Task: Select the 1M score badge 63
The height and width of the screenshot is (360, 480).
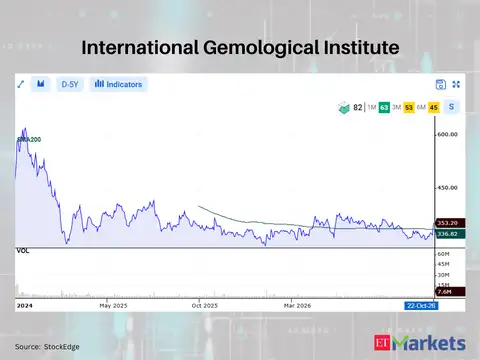Action: 384,107
